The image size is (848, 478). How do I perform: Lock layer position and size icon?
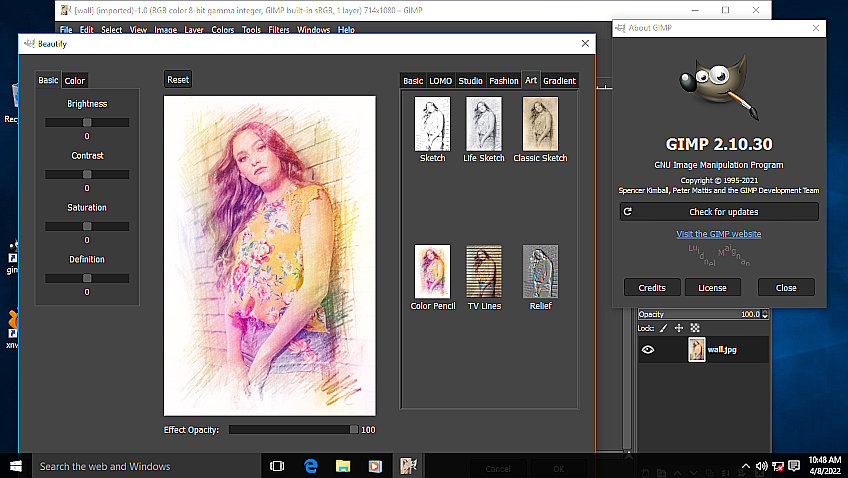678,328
